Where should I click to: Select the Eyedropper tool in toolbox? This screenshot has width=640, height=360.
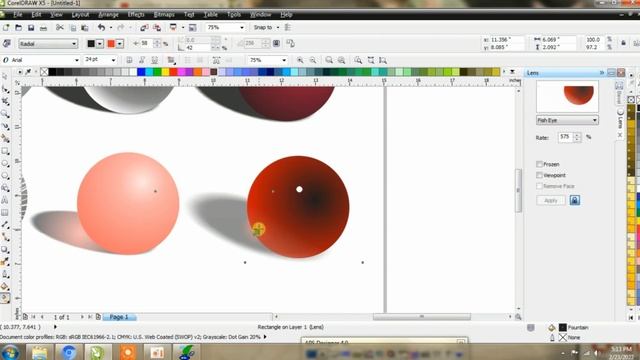click(x=5, y=262)
